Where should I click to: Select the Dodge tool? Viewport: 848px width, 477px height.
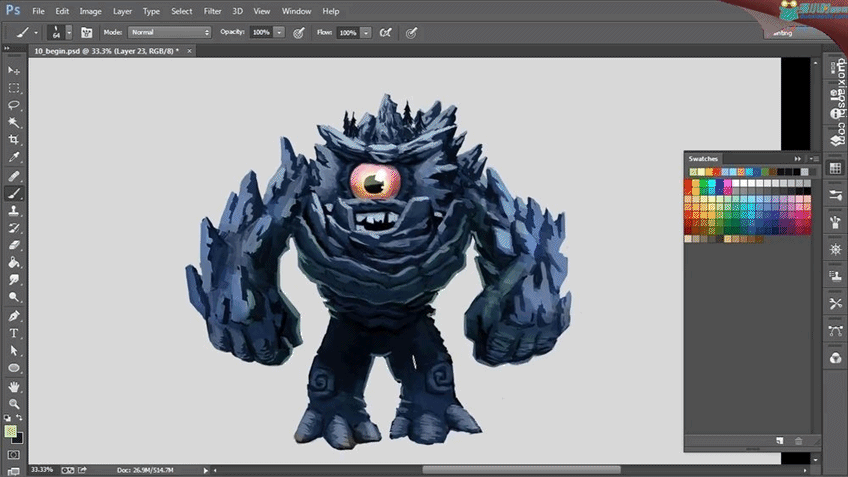pos(14,297)
